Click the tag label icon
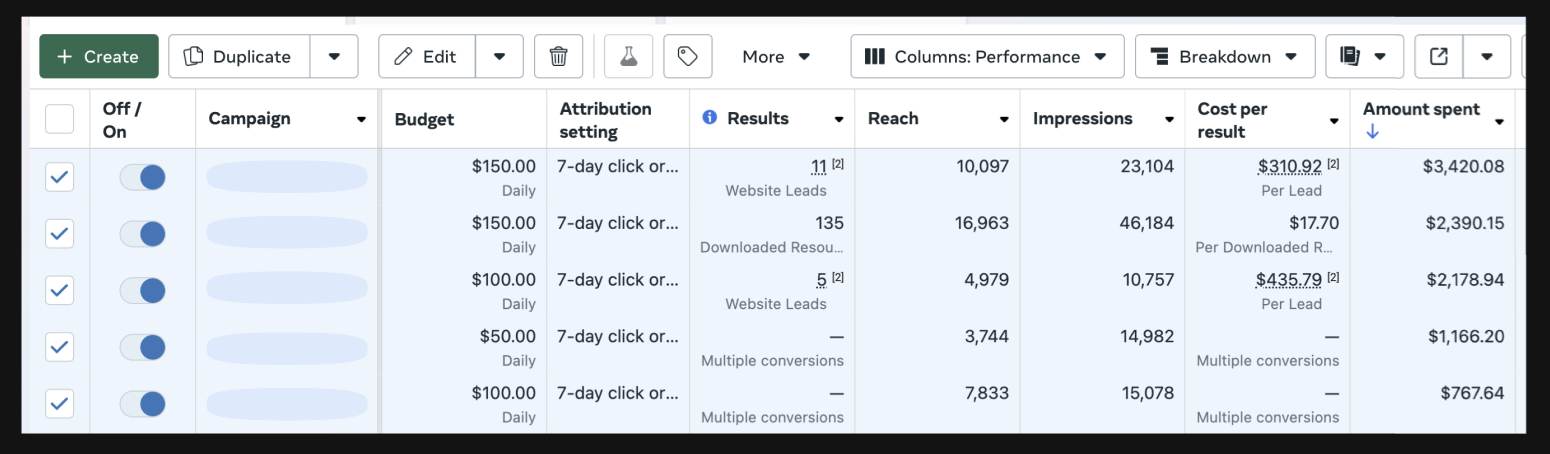The height and width of the screenshot is (454, 1550). (687, 57)
